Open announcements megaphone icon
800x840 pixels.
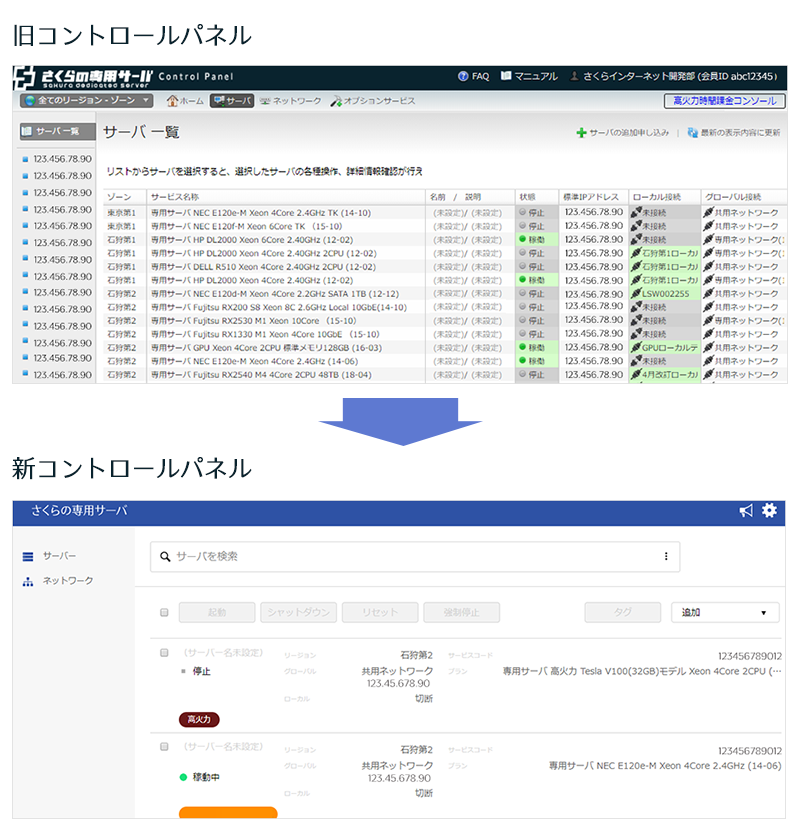pyautogui.click(x=746, y=511)
